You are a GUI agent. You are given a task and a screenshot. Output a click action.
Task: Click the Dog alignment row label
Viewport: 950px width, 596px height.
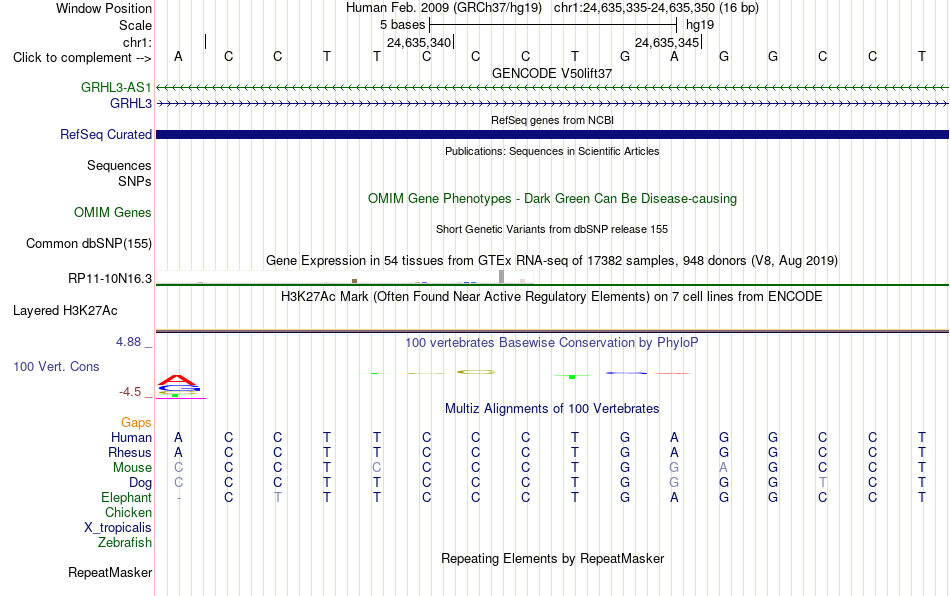click(x=141, y=483)
